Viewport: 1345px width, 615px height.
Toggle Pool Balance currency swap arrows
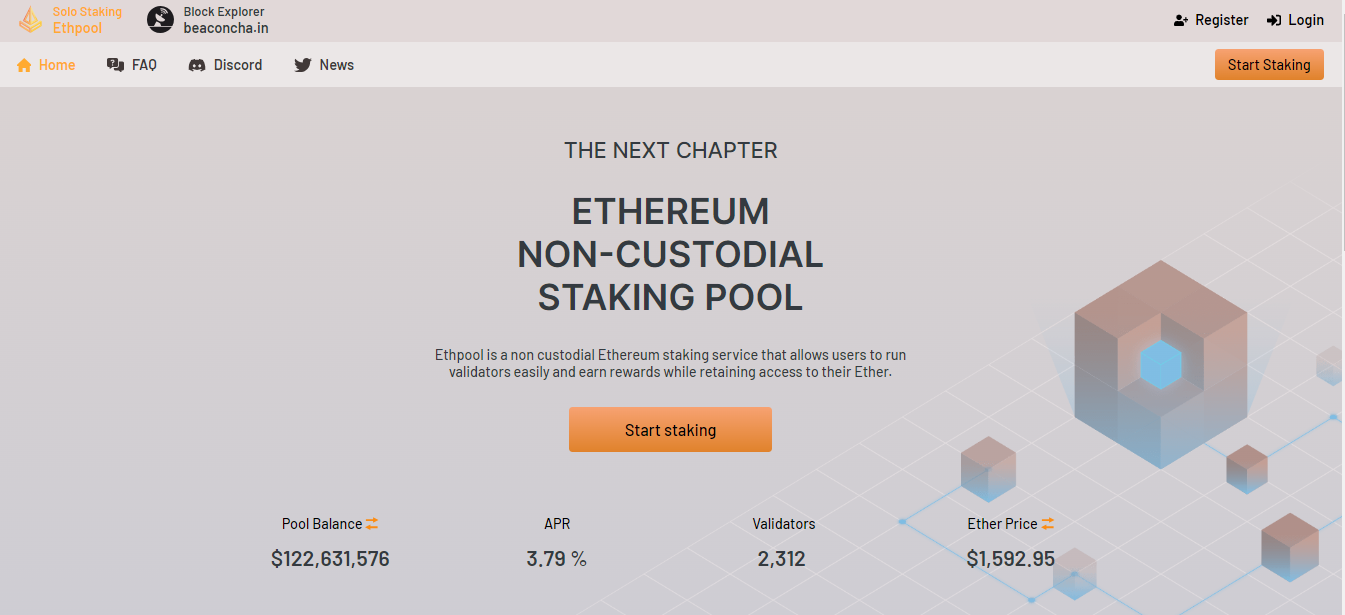click(x=372, y=524)
